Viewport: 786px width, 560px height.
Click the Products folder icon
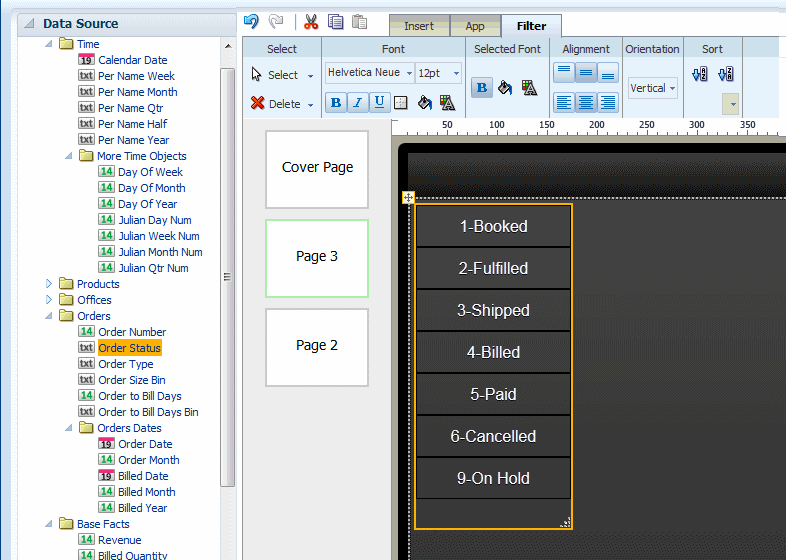tap(66, 284)
